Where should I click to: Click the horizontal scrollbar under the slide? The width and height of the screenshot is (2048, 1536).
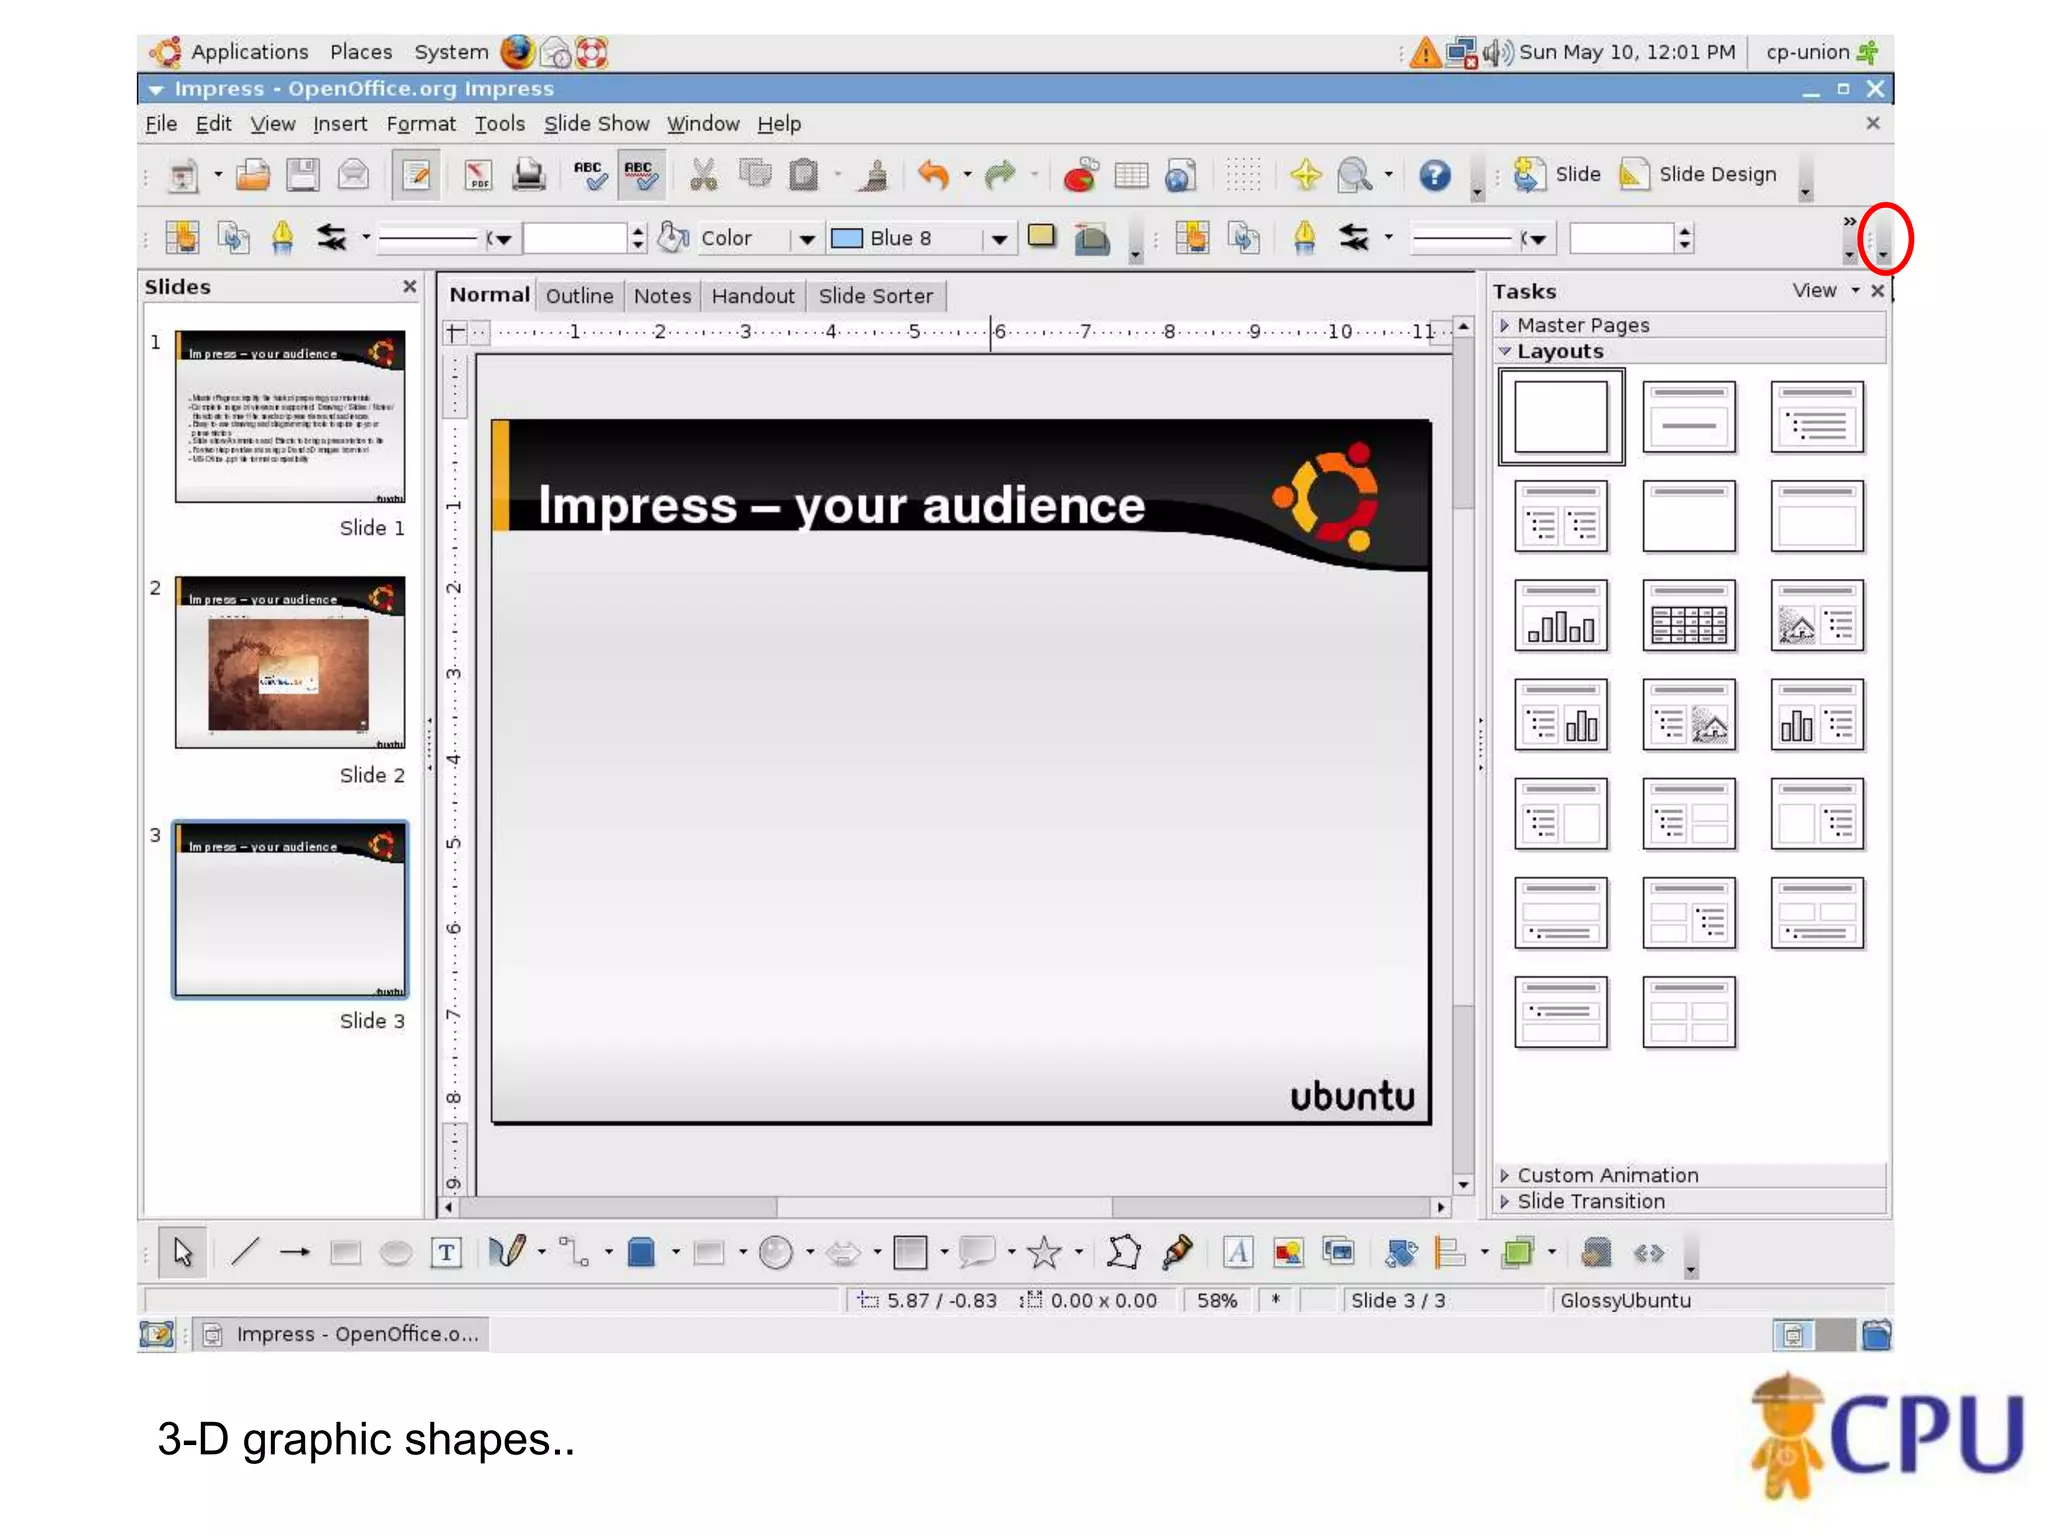[944, 1207]
